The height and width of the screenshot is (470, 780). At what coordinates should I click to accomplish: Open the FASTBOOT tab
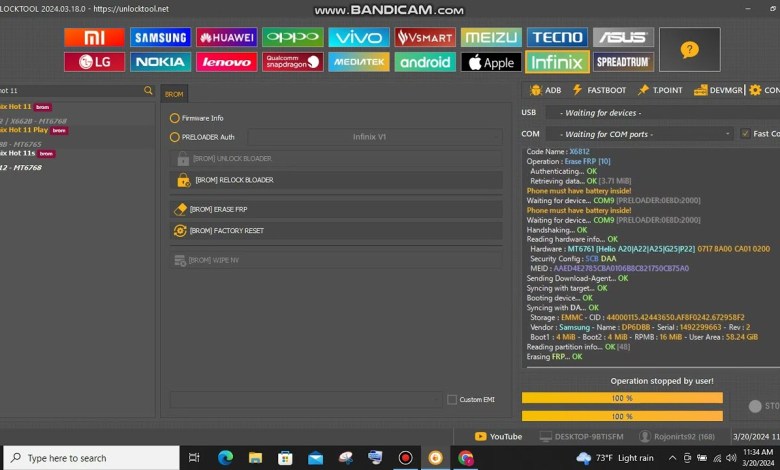point(599,90)
